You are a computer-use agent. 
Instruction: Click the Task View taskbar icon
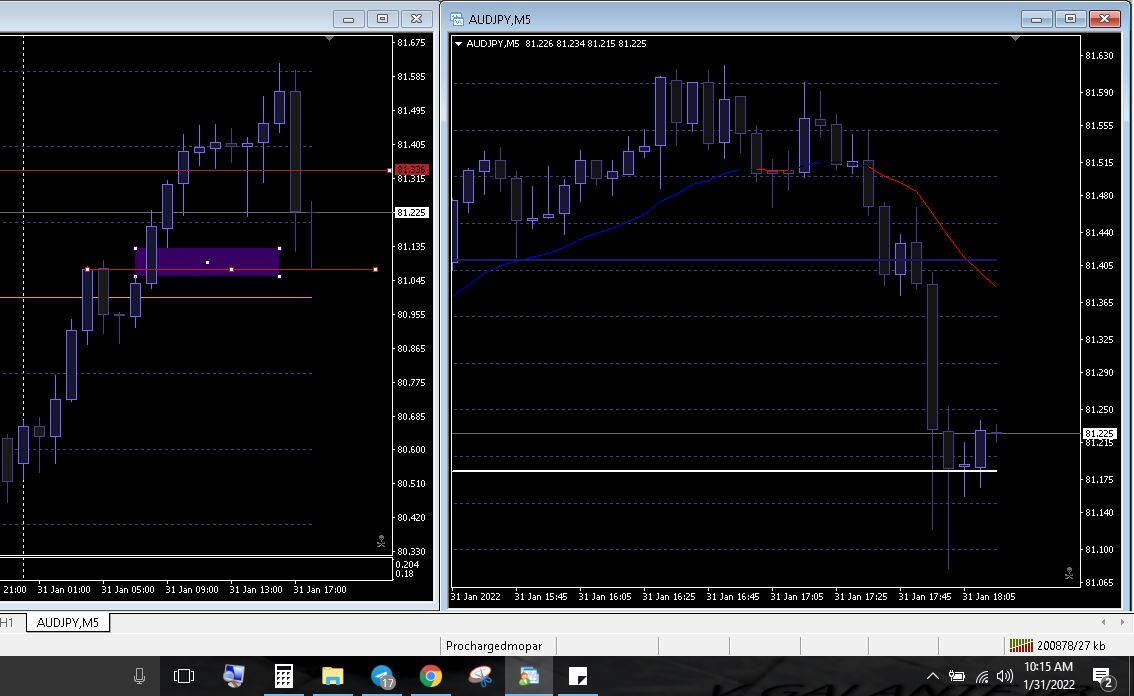(x=184, y=676)
